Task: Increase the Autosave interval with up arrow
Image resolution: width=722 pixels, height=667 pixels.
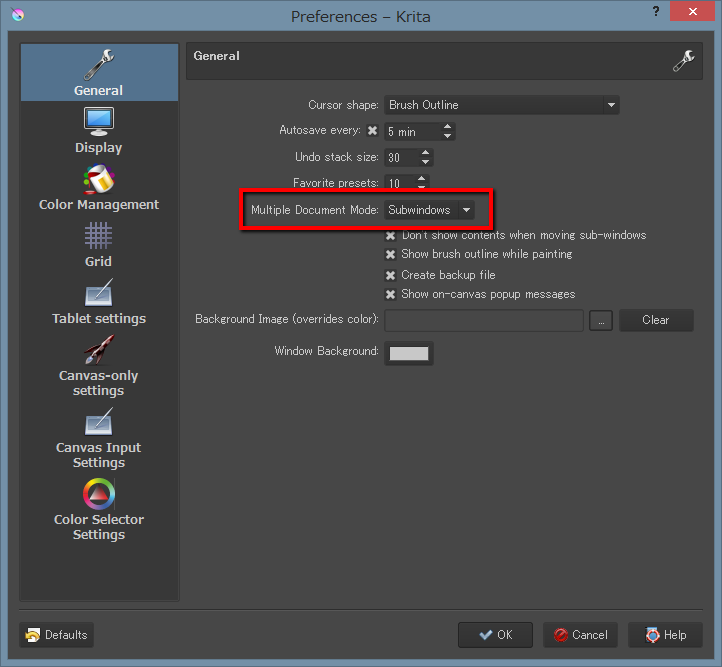Action: (x=447, y=127)
